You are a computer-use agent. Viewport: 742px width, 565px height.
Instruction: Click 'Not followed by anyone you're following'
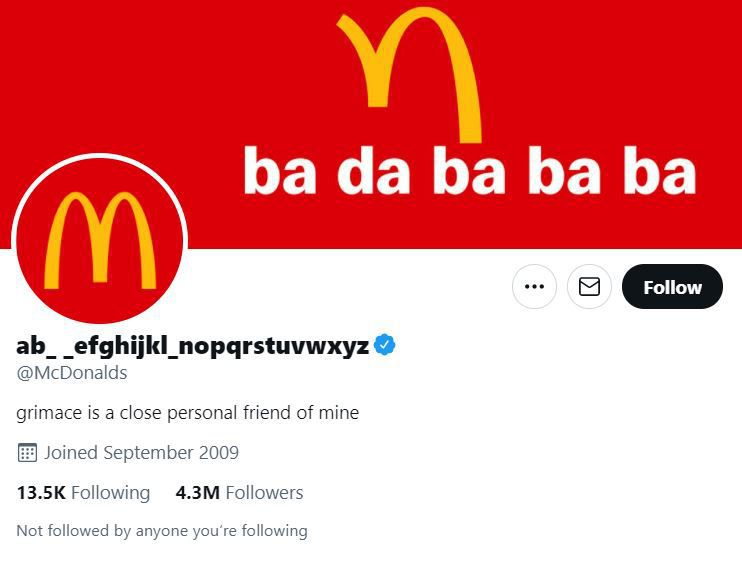(x=162, y=531)
